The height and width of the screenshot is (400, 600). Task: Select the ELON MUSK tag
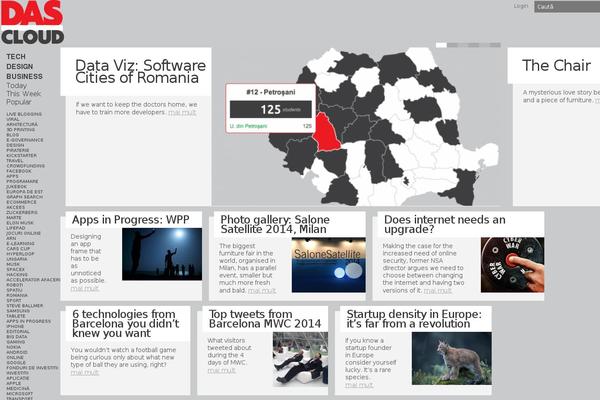(20, 223)
